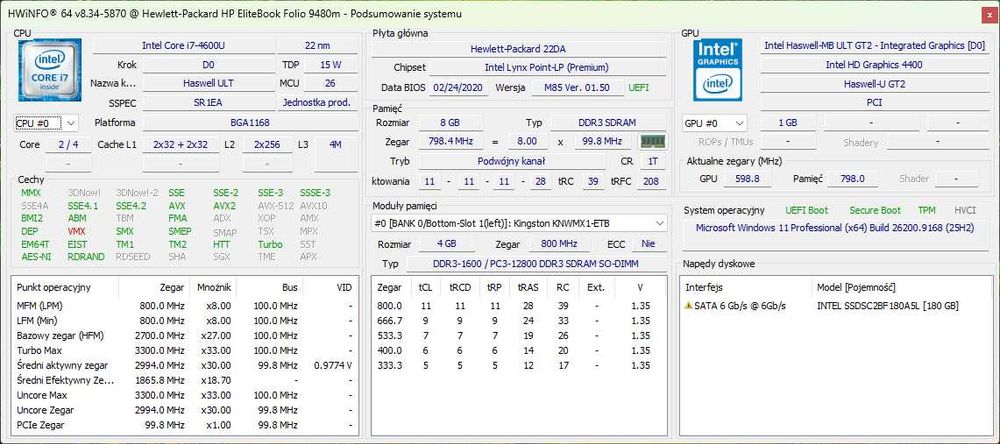Screen dimensions: 1000x444
Task: Click the Intel Haswell-MB ULT GT2 GPU field
Action: (874, 46)
